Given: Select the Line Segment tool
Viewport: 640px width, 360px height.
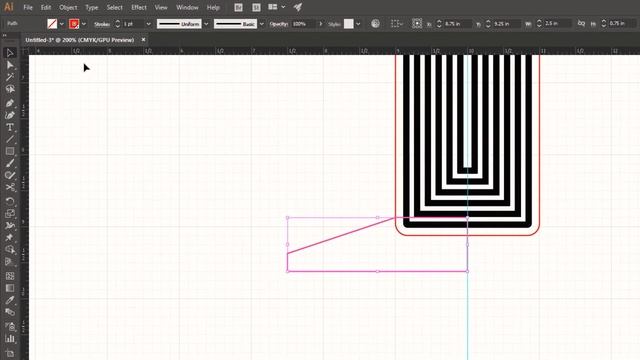Looking at the screenshot, I should pos(10,140).
